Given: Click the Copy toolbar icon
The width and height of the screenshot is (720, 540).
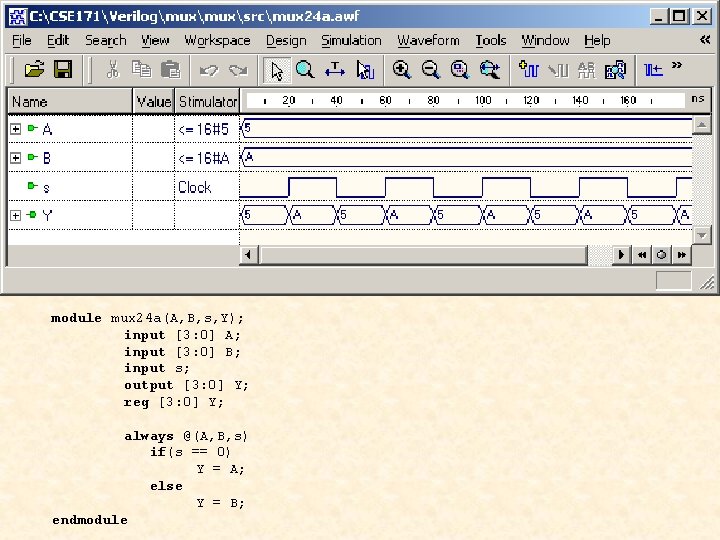Looking at the screenshot, I should [141, 69].
